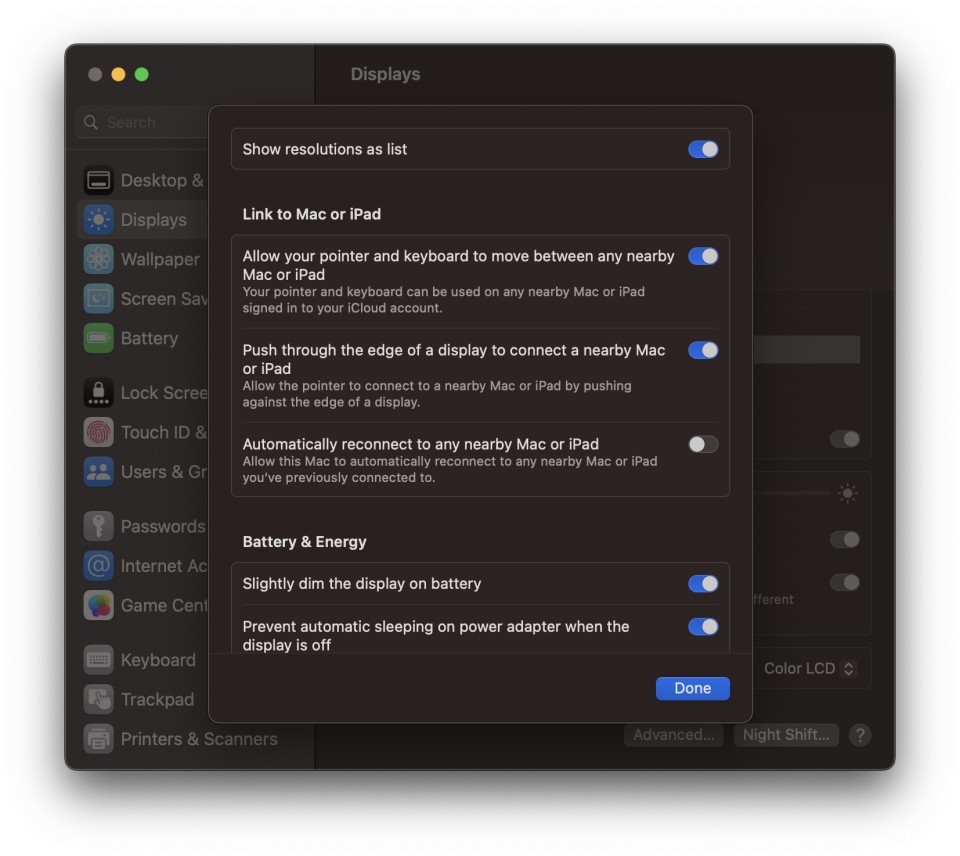
Task: Open Wallpaper settings in sidebar
Action: 160,260
